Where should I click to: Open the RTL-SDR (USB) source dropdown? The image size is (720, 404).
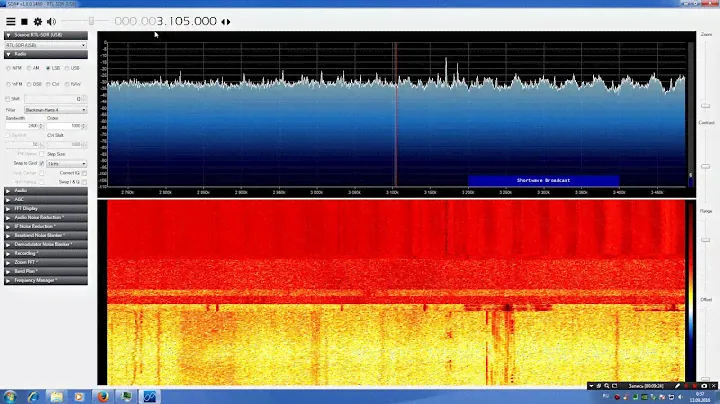(x=45, y=45)
